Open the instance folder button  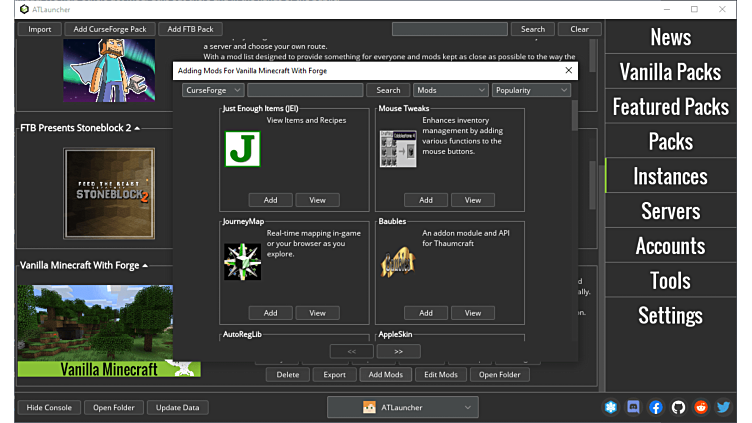tap(499, 375)
